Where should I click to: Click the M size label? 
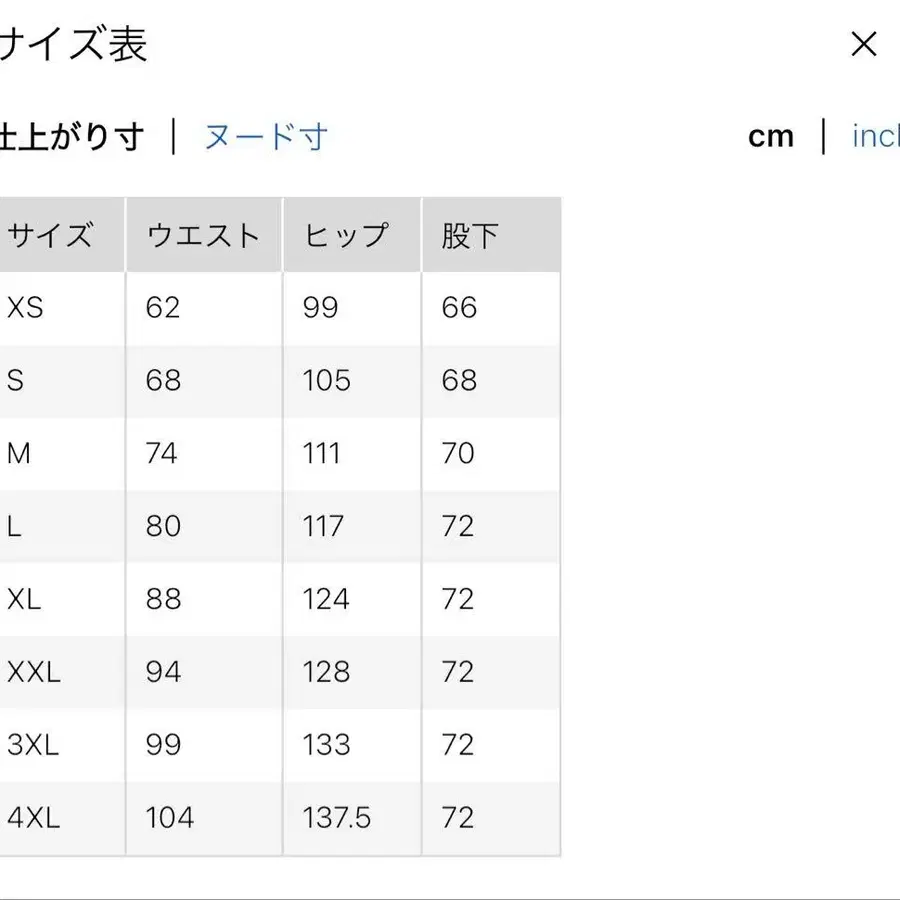coord(20,453)
